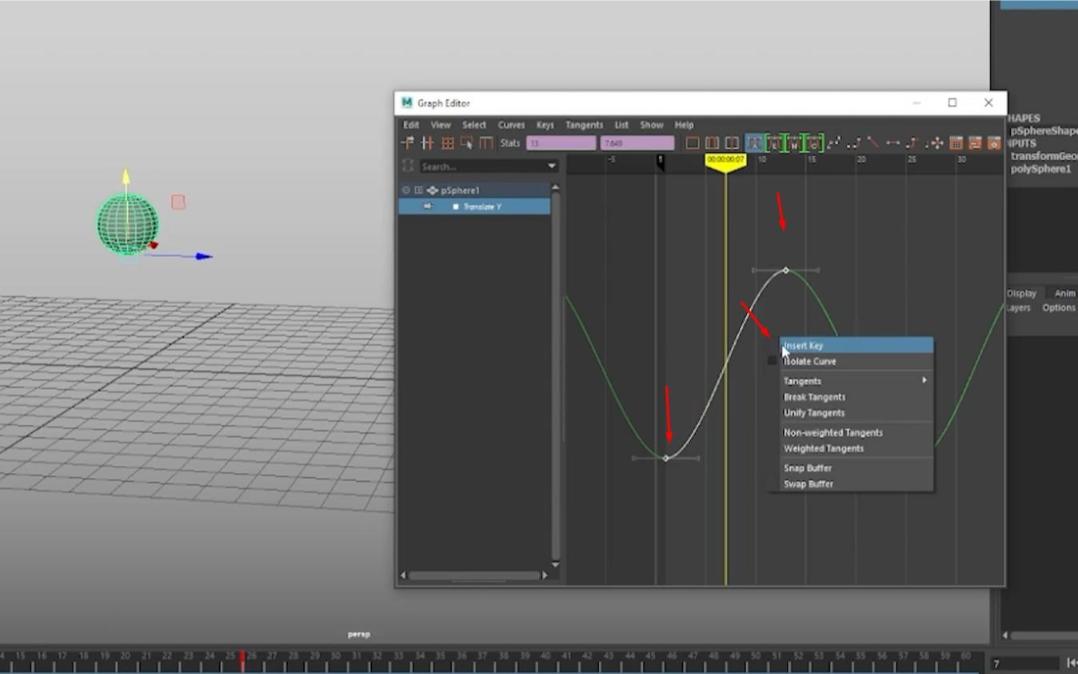Choose Swap Buffer from context menu
Screen dimensions: 1078x674
(857, 483)
